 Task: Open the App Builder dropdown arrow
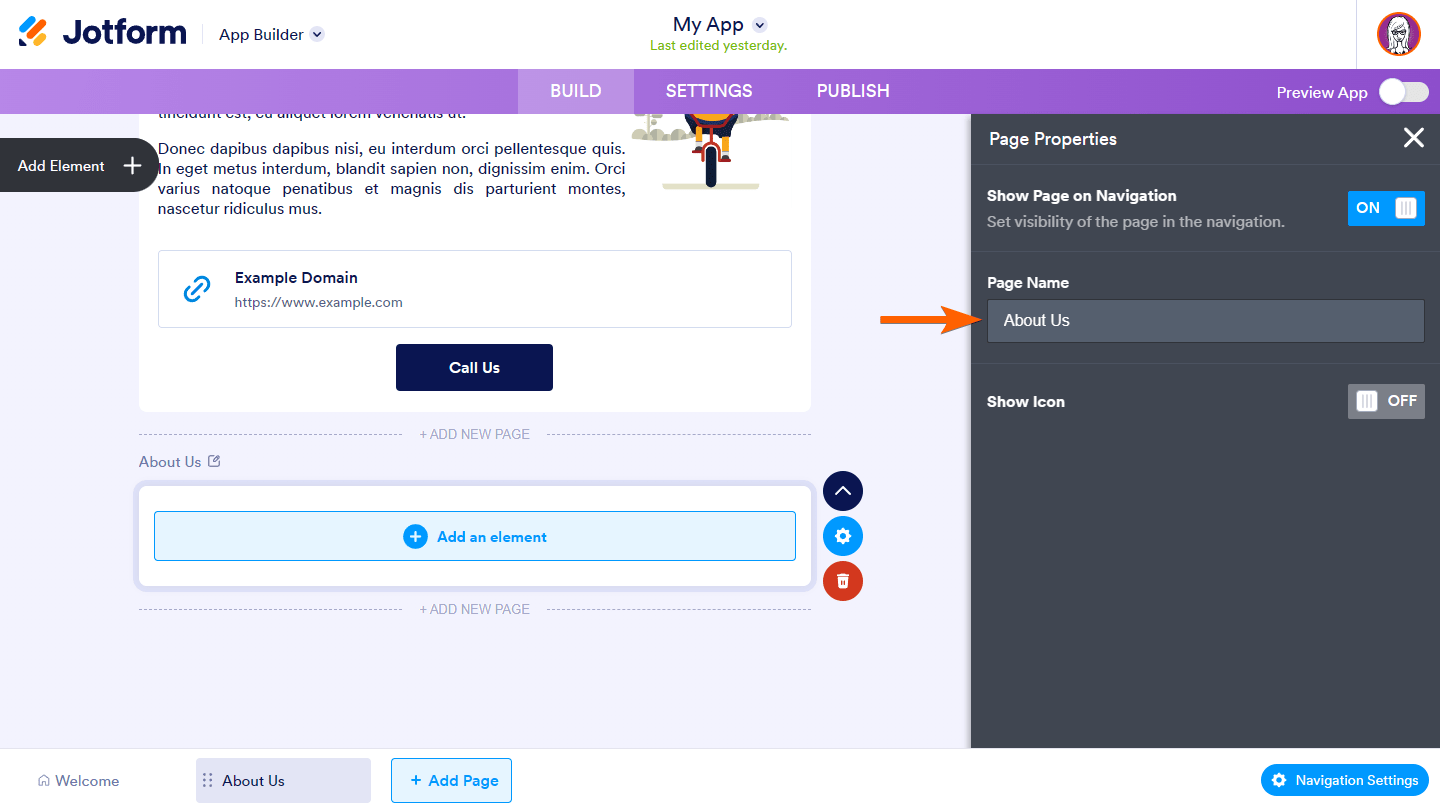(317, 34)
